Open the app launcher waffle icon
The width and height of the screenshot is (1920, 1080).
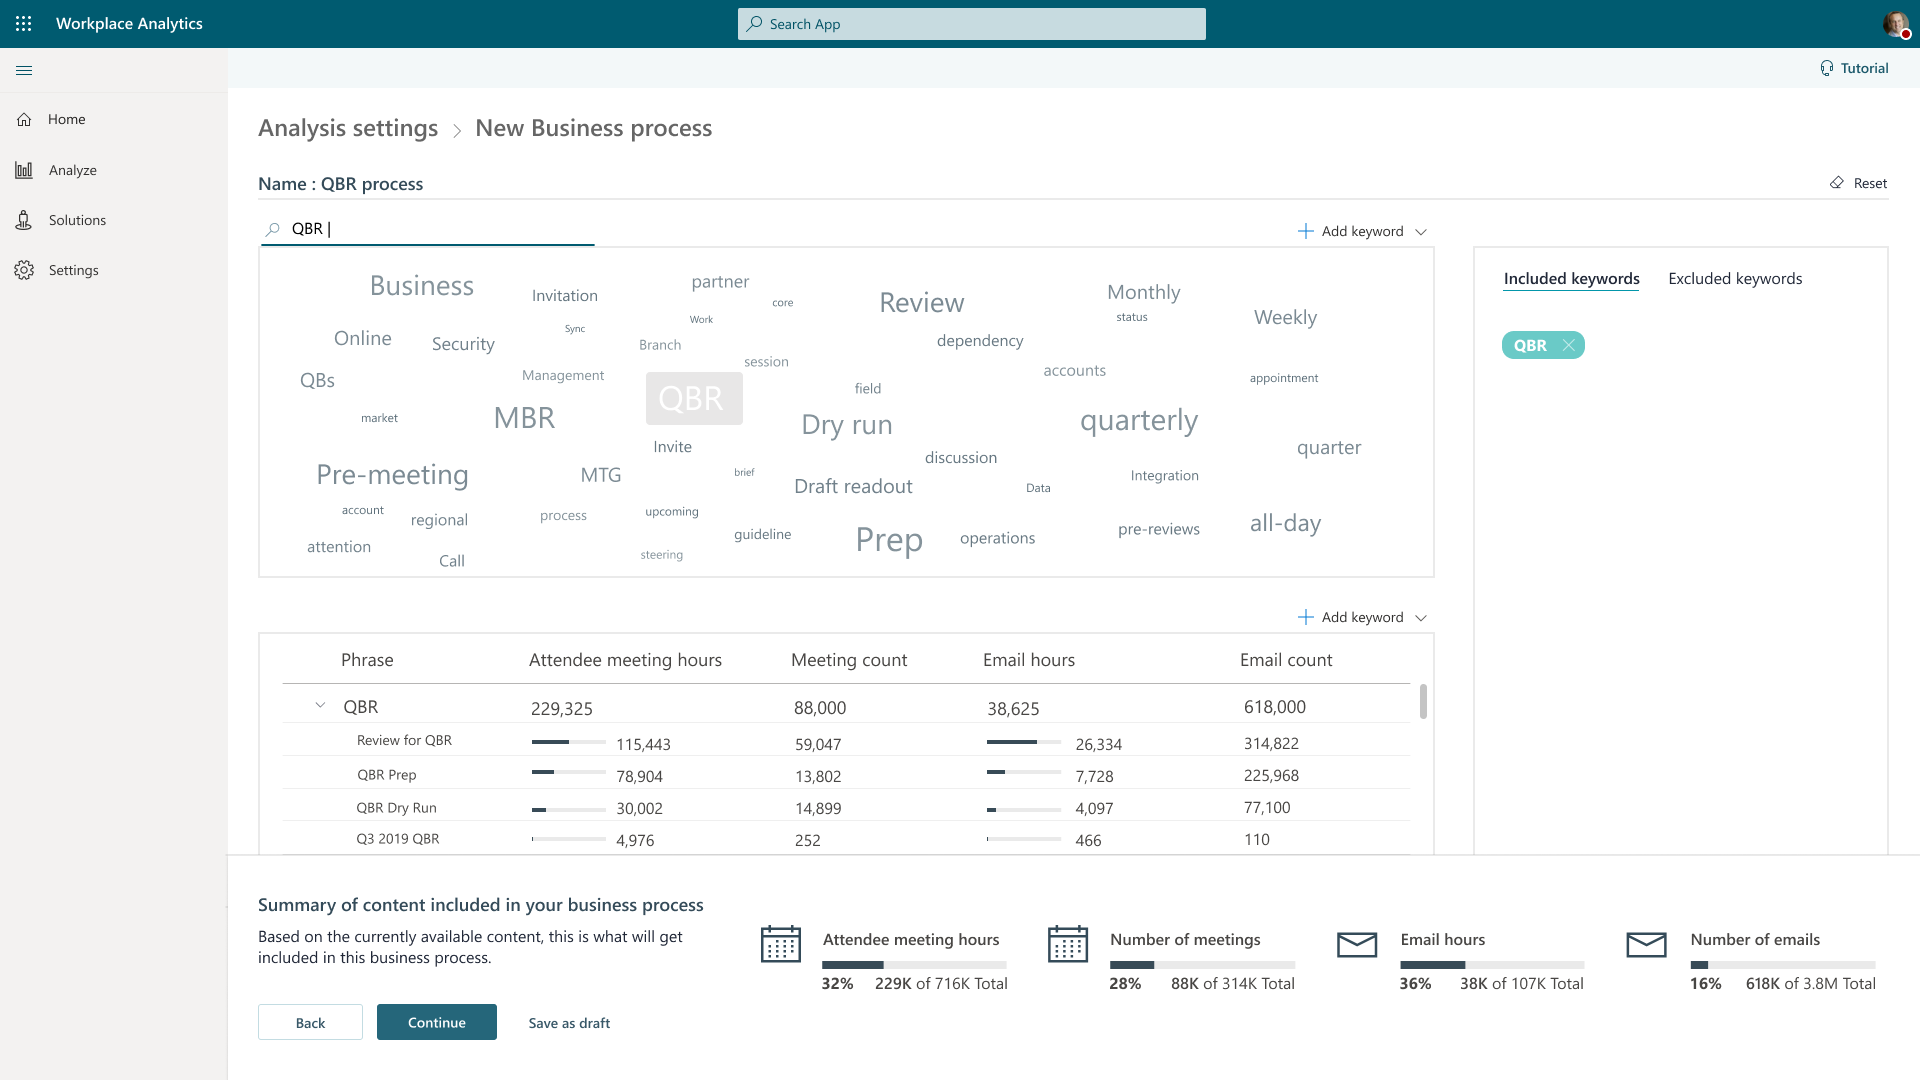[24, 24]
